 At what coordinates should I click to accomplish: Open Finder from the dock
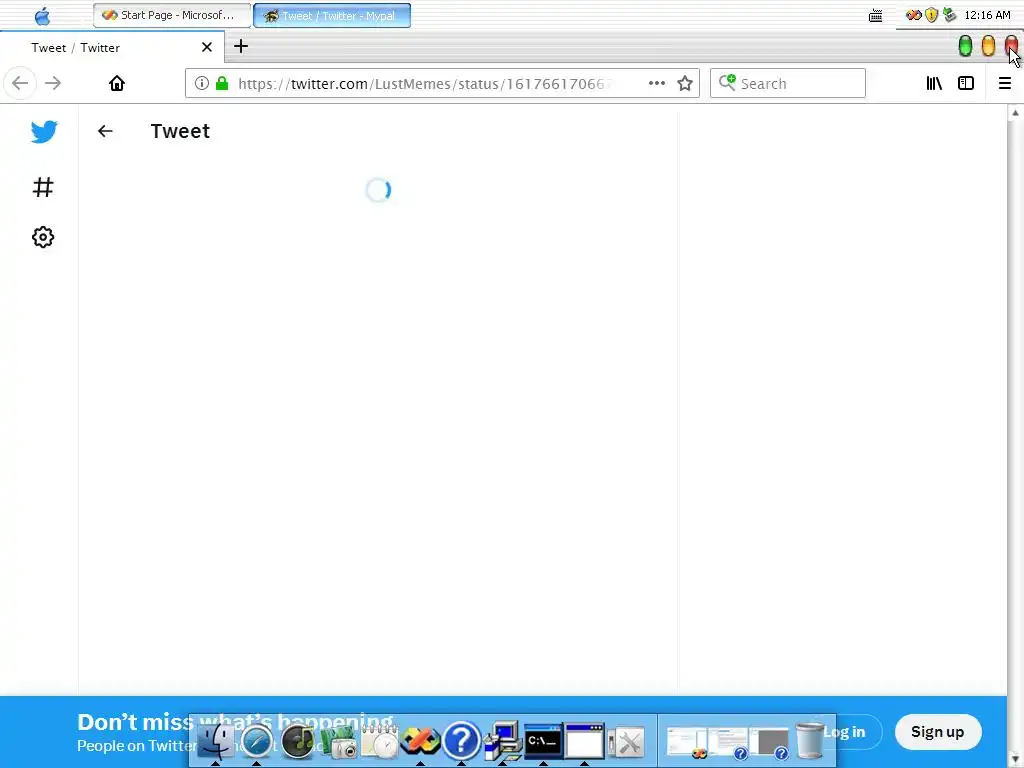216,741
